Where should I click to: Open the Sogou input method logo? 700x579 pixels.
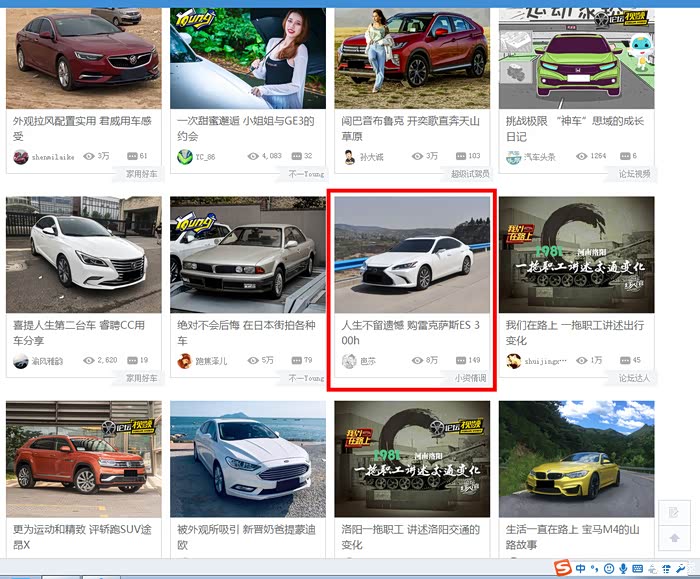pos(565,569)
